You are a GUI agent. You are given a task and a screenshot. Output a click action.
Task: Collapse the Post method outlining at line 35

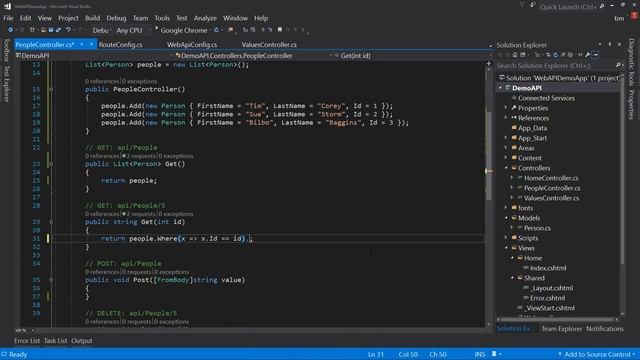coord(51,280)
